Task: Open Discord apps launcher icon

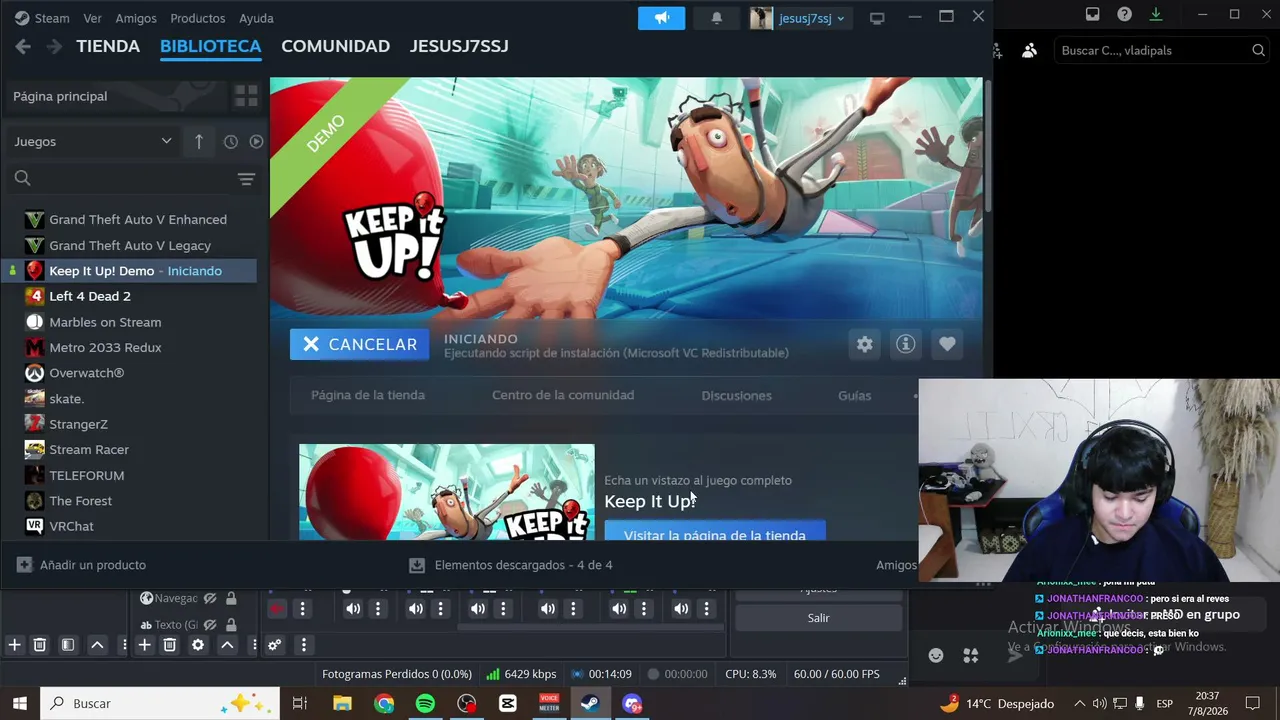Action: click(970, 655)
